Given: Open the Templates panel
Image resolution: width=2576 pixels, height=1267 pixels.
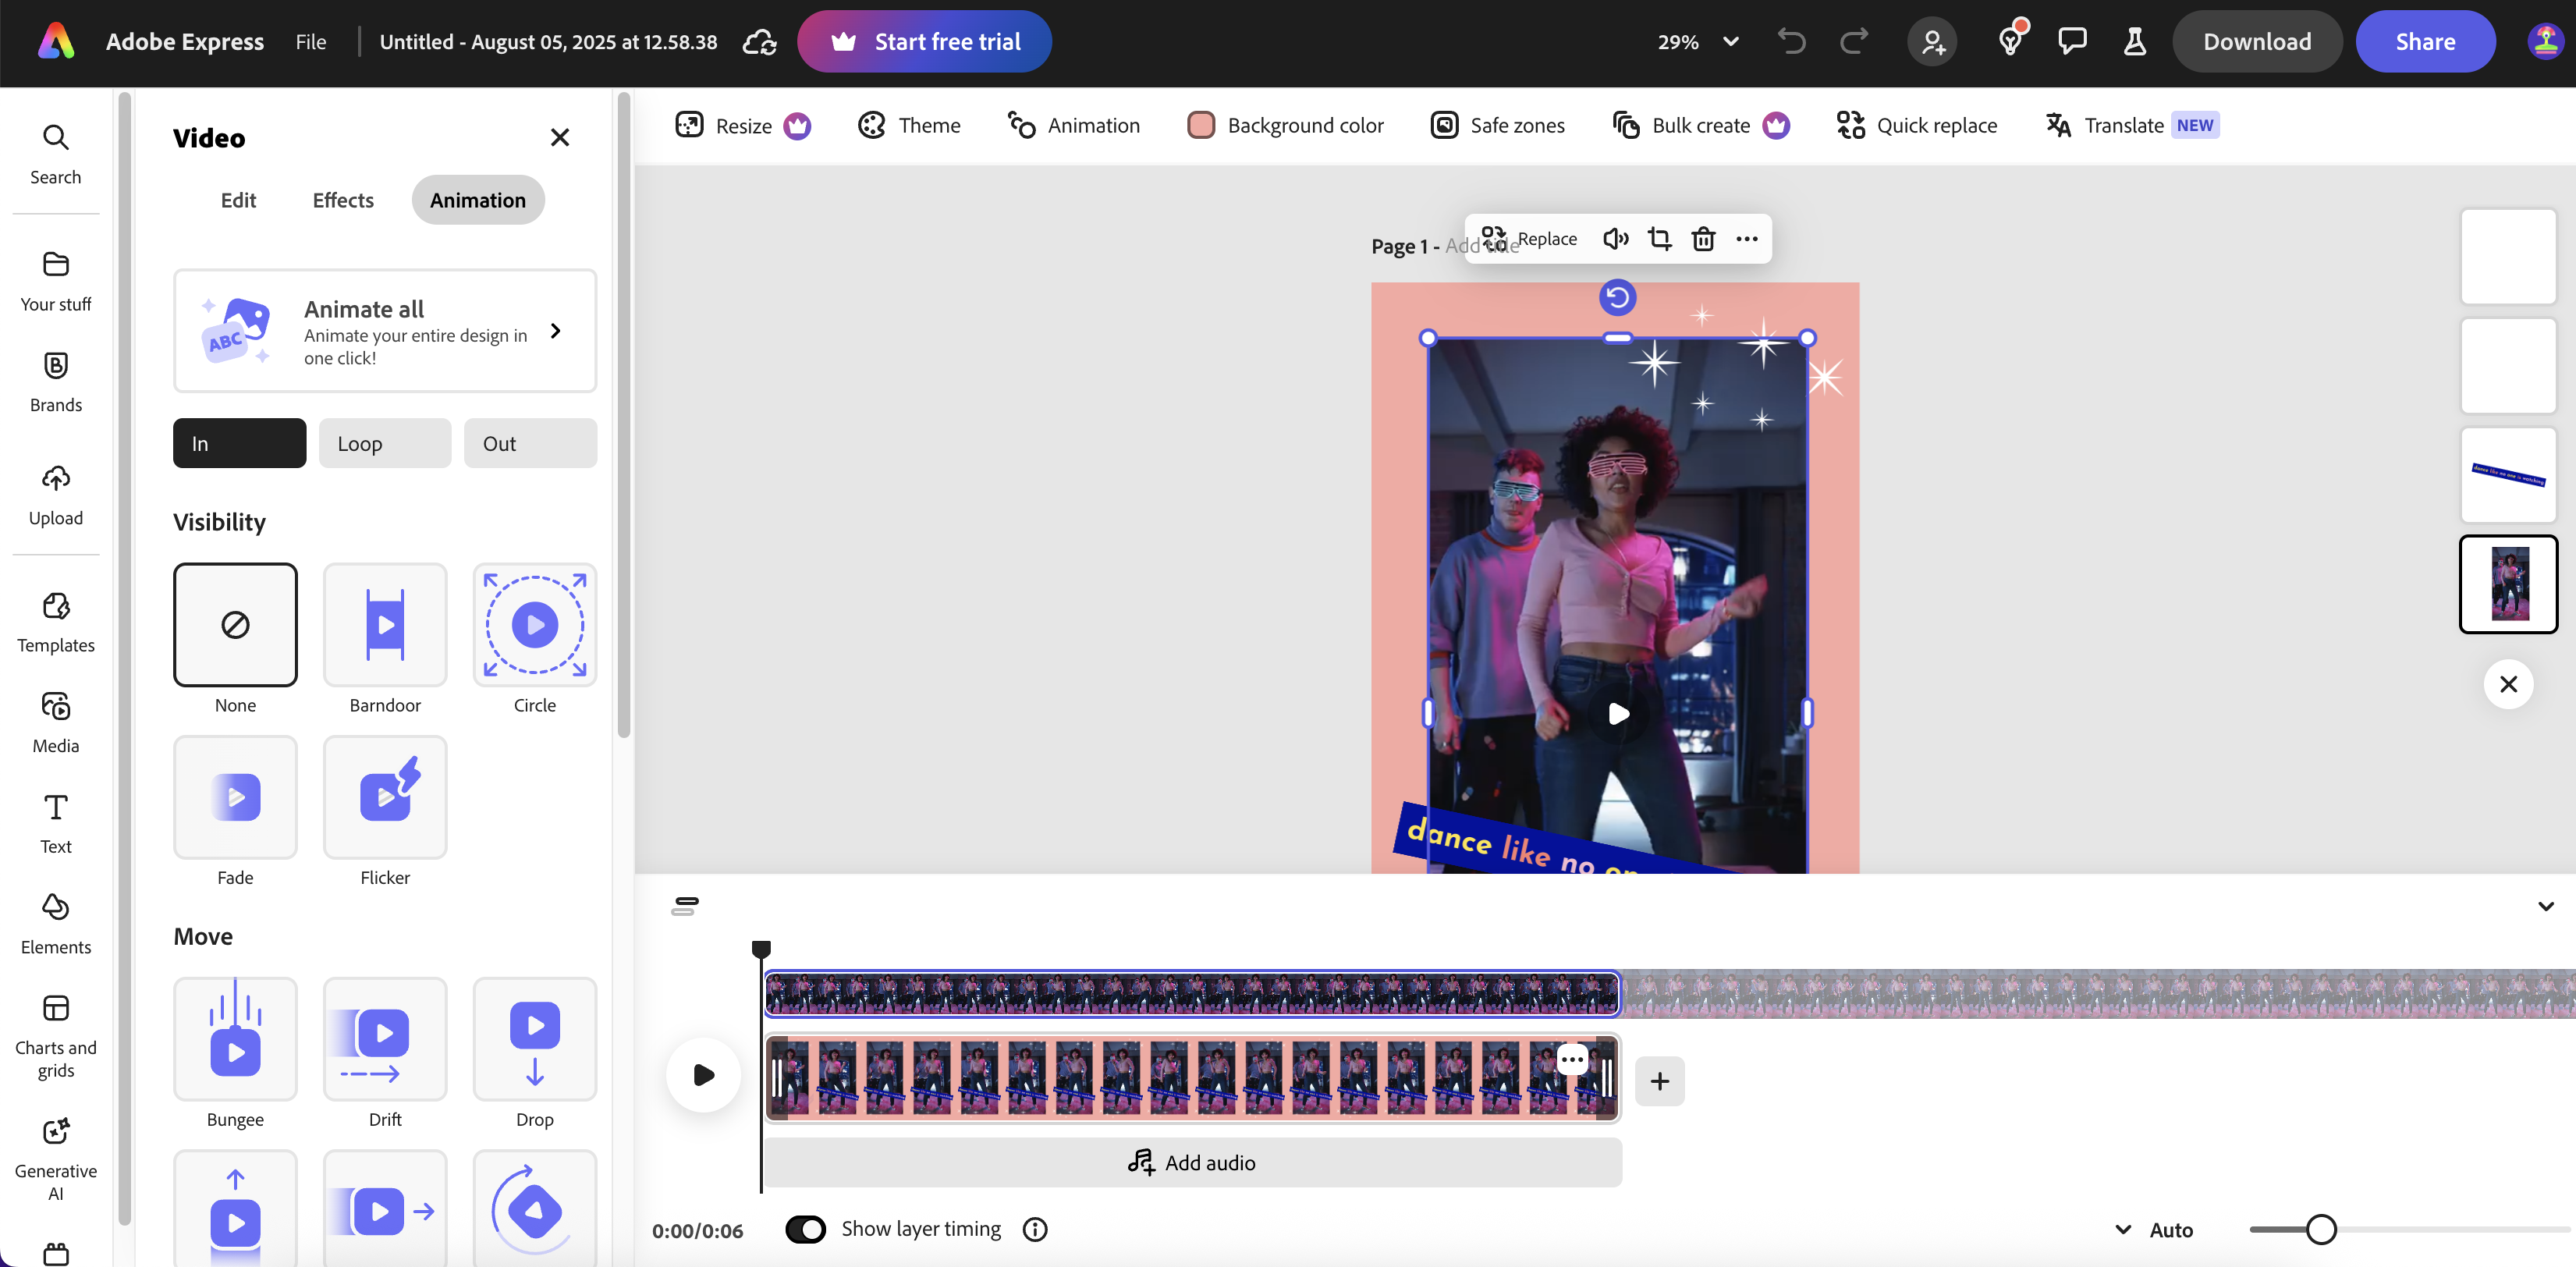Looking at the screenshot, I should (x=55, y=620).
